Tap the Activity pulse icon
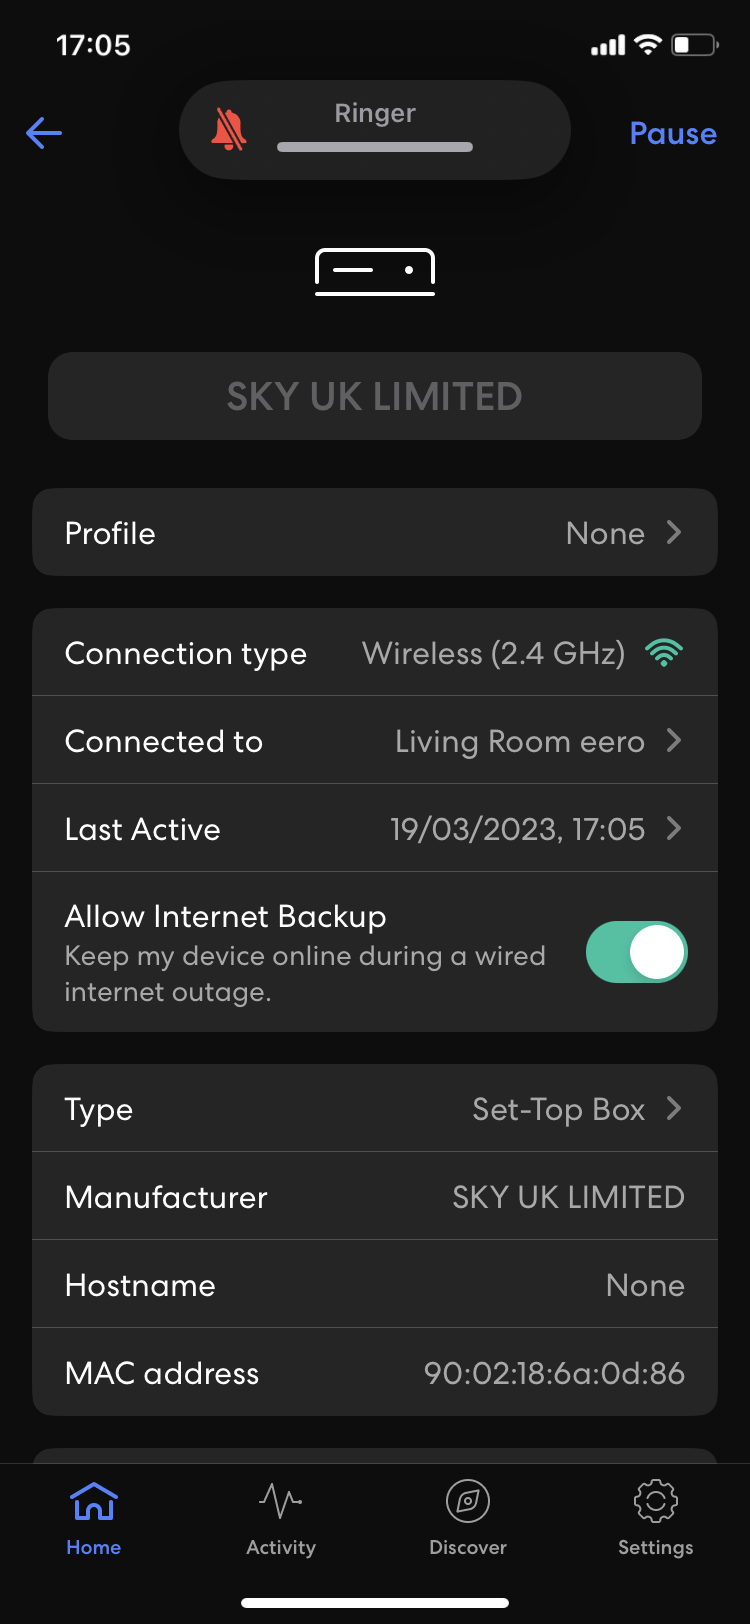This screenshot has width=750, height=1624. 281,1500
